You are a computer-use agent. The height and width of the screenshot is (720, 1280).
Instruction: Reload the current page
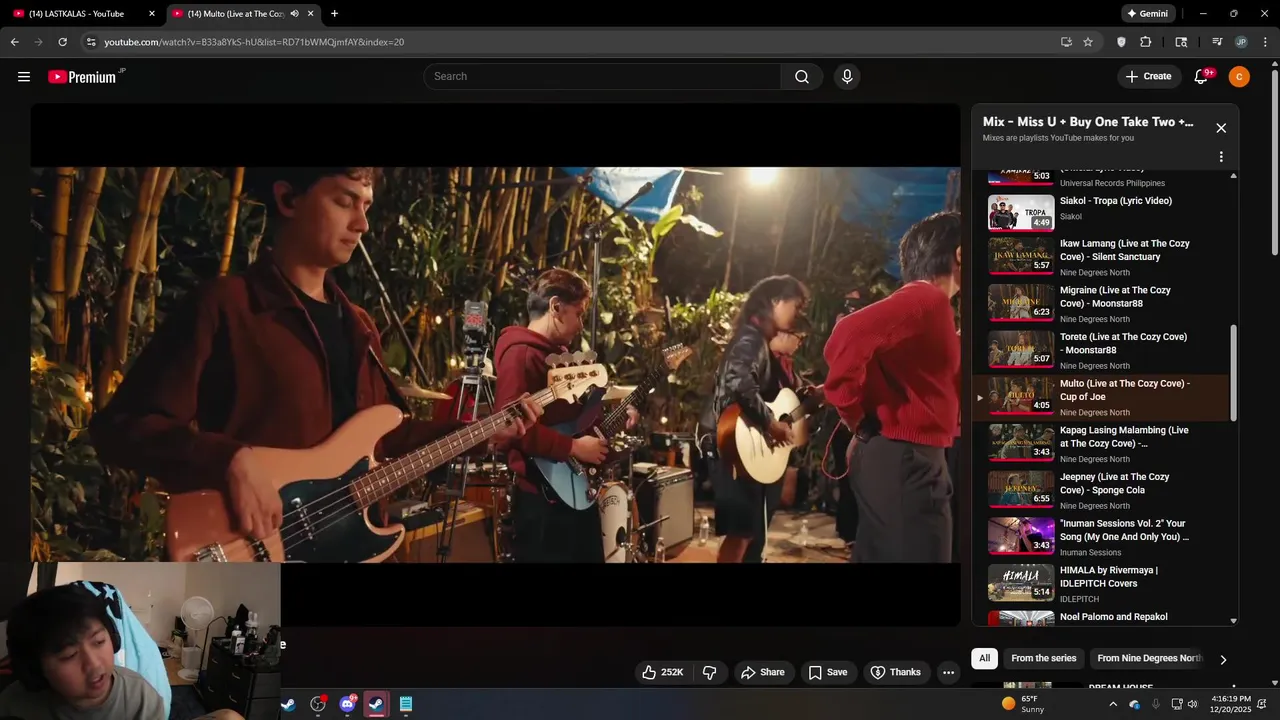coord(62,42)
